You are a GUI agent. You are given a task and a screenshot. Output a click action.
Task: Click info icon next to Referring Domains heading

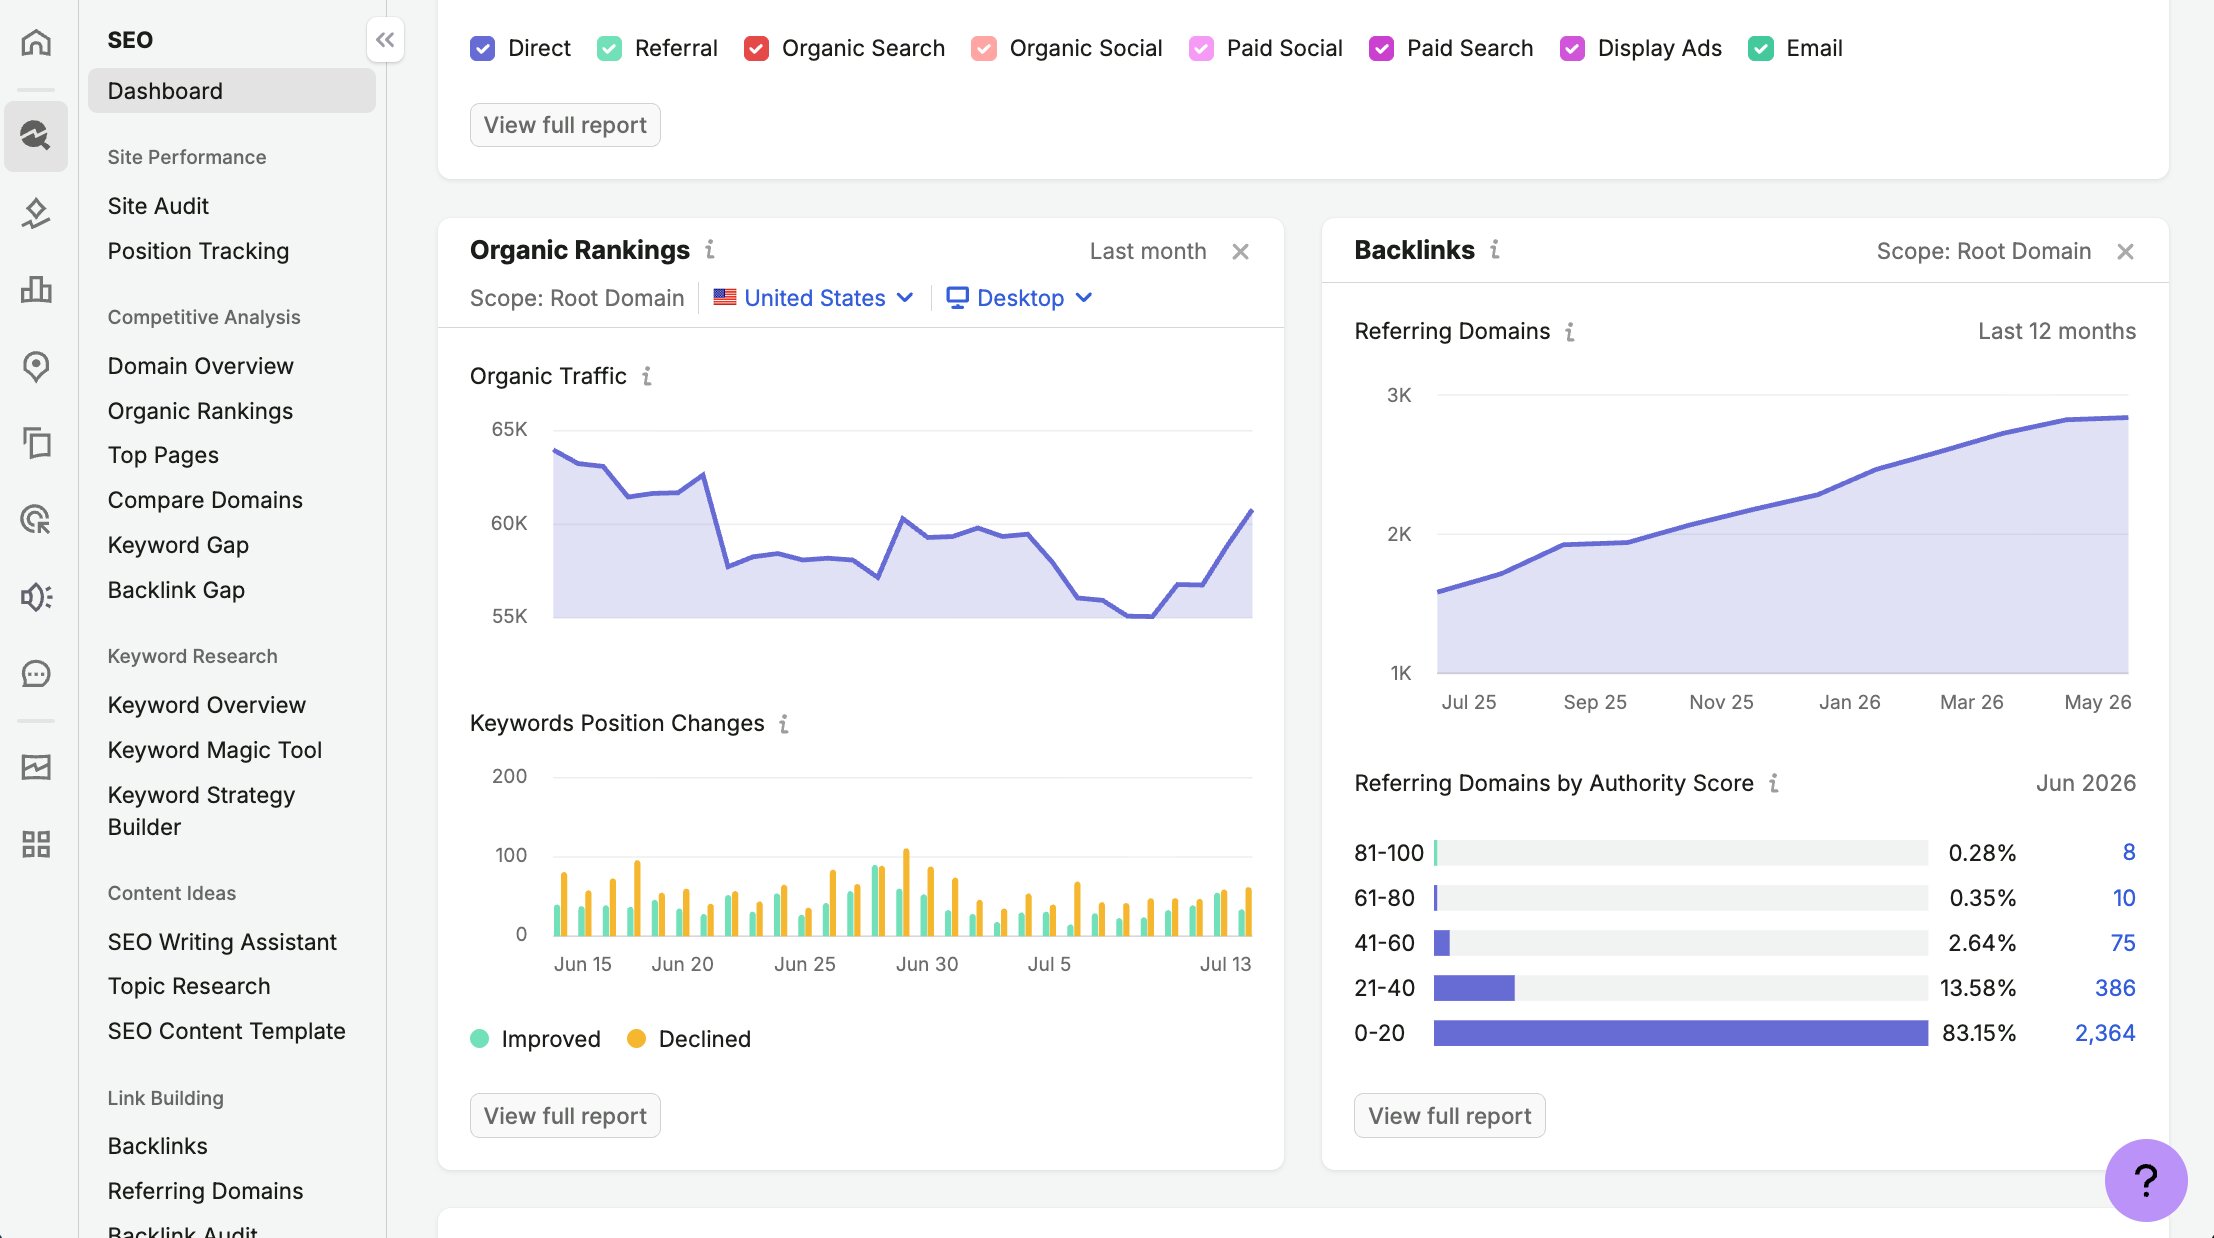point(1570,331)
